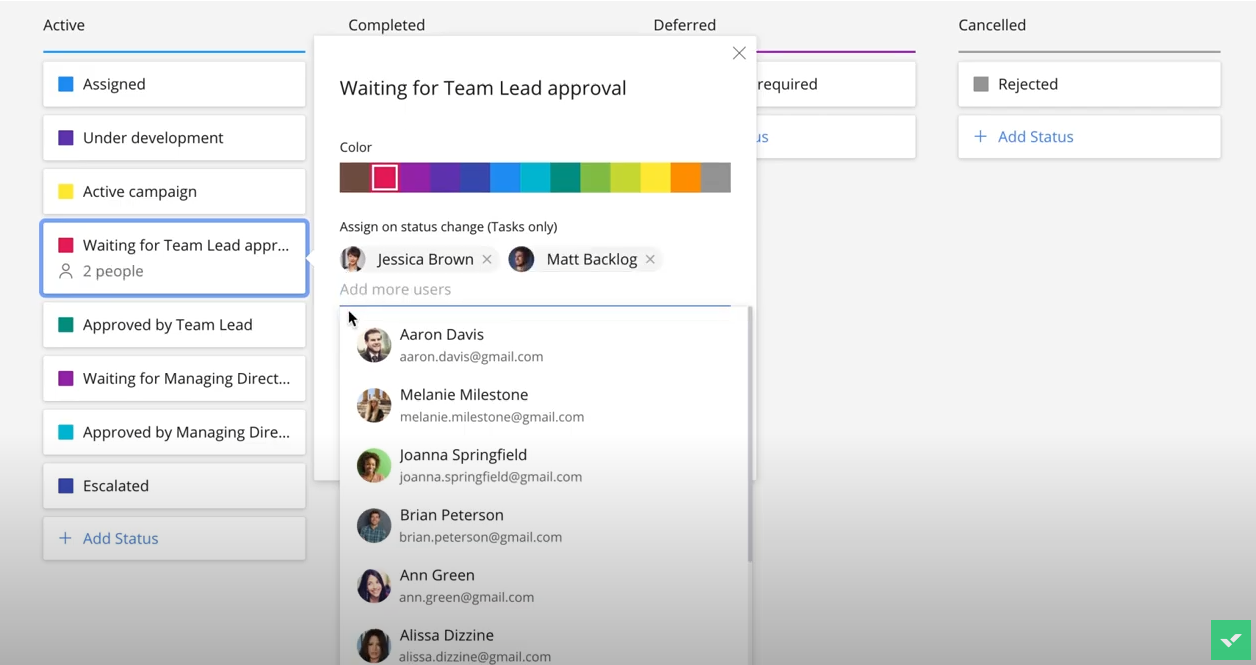Click the gray square beside Rejected

[981, 84]
